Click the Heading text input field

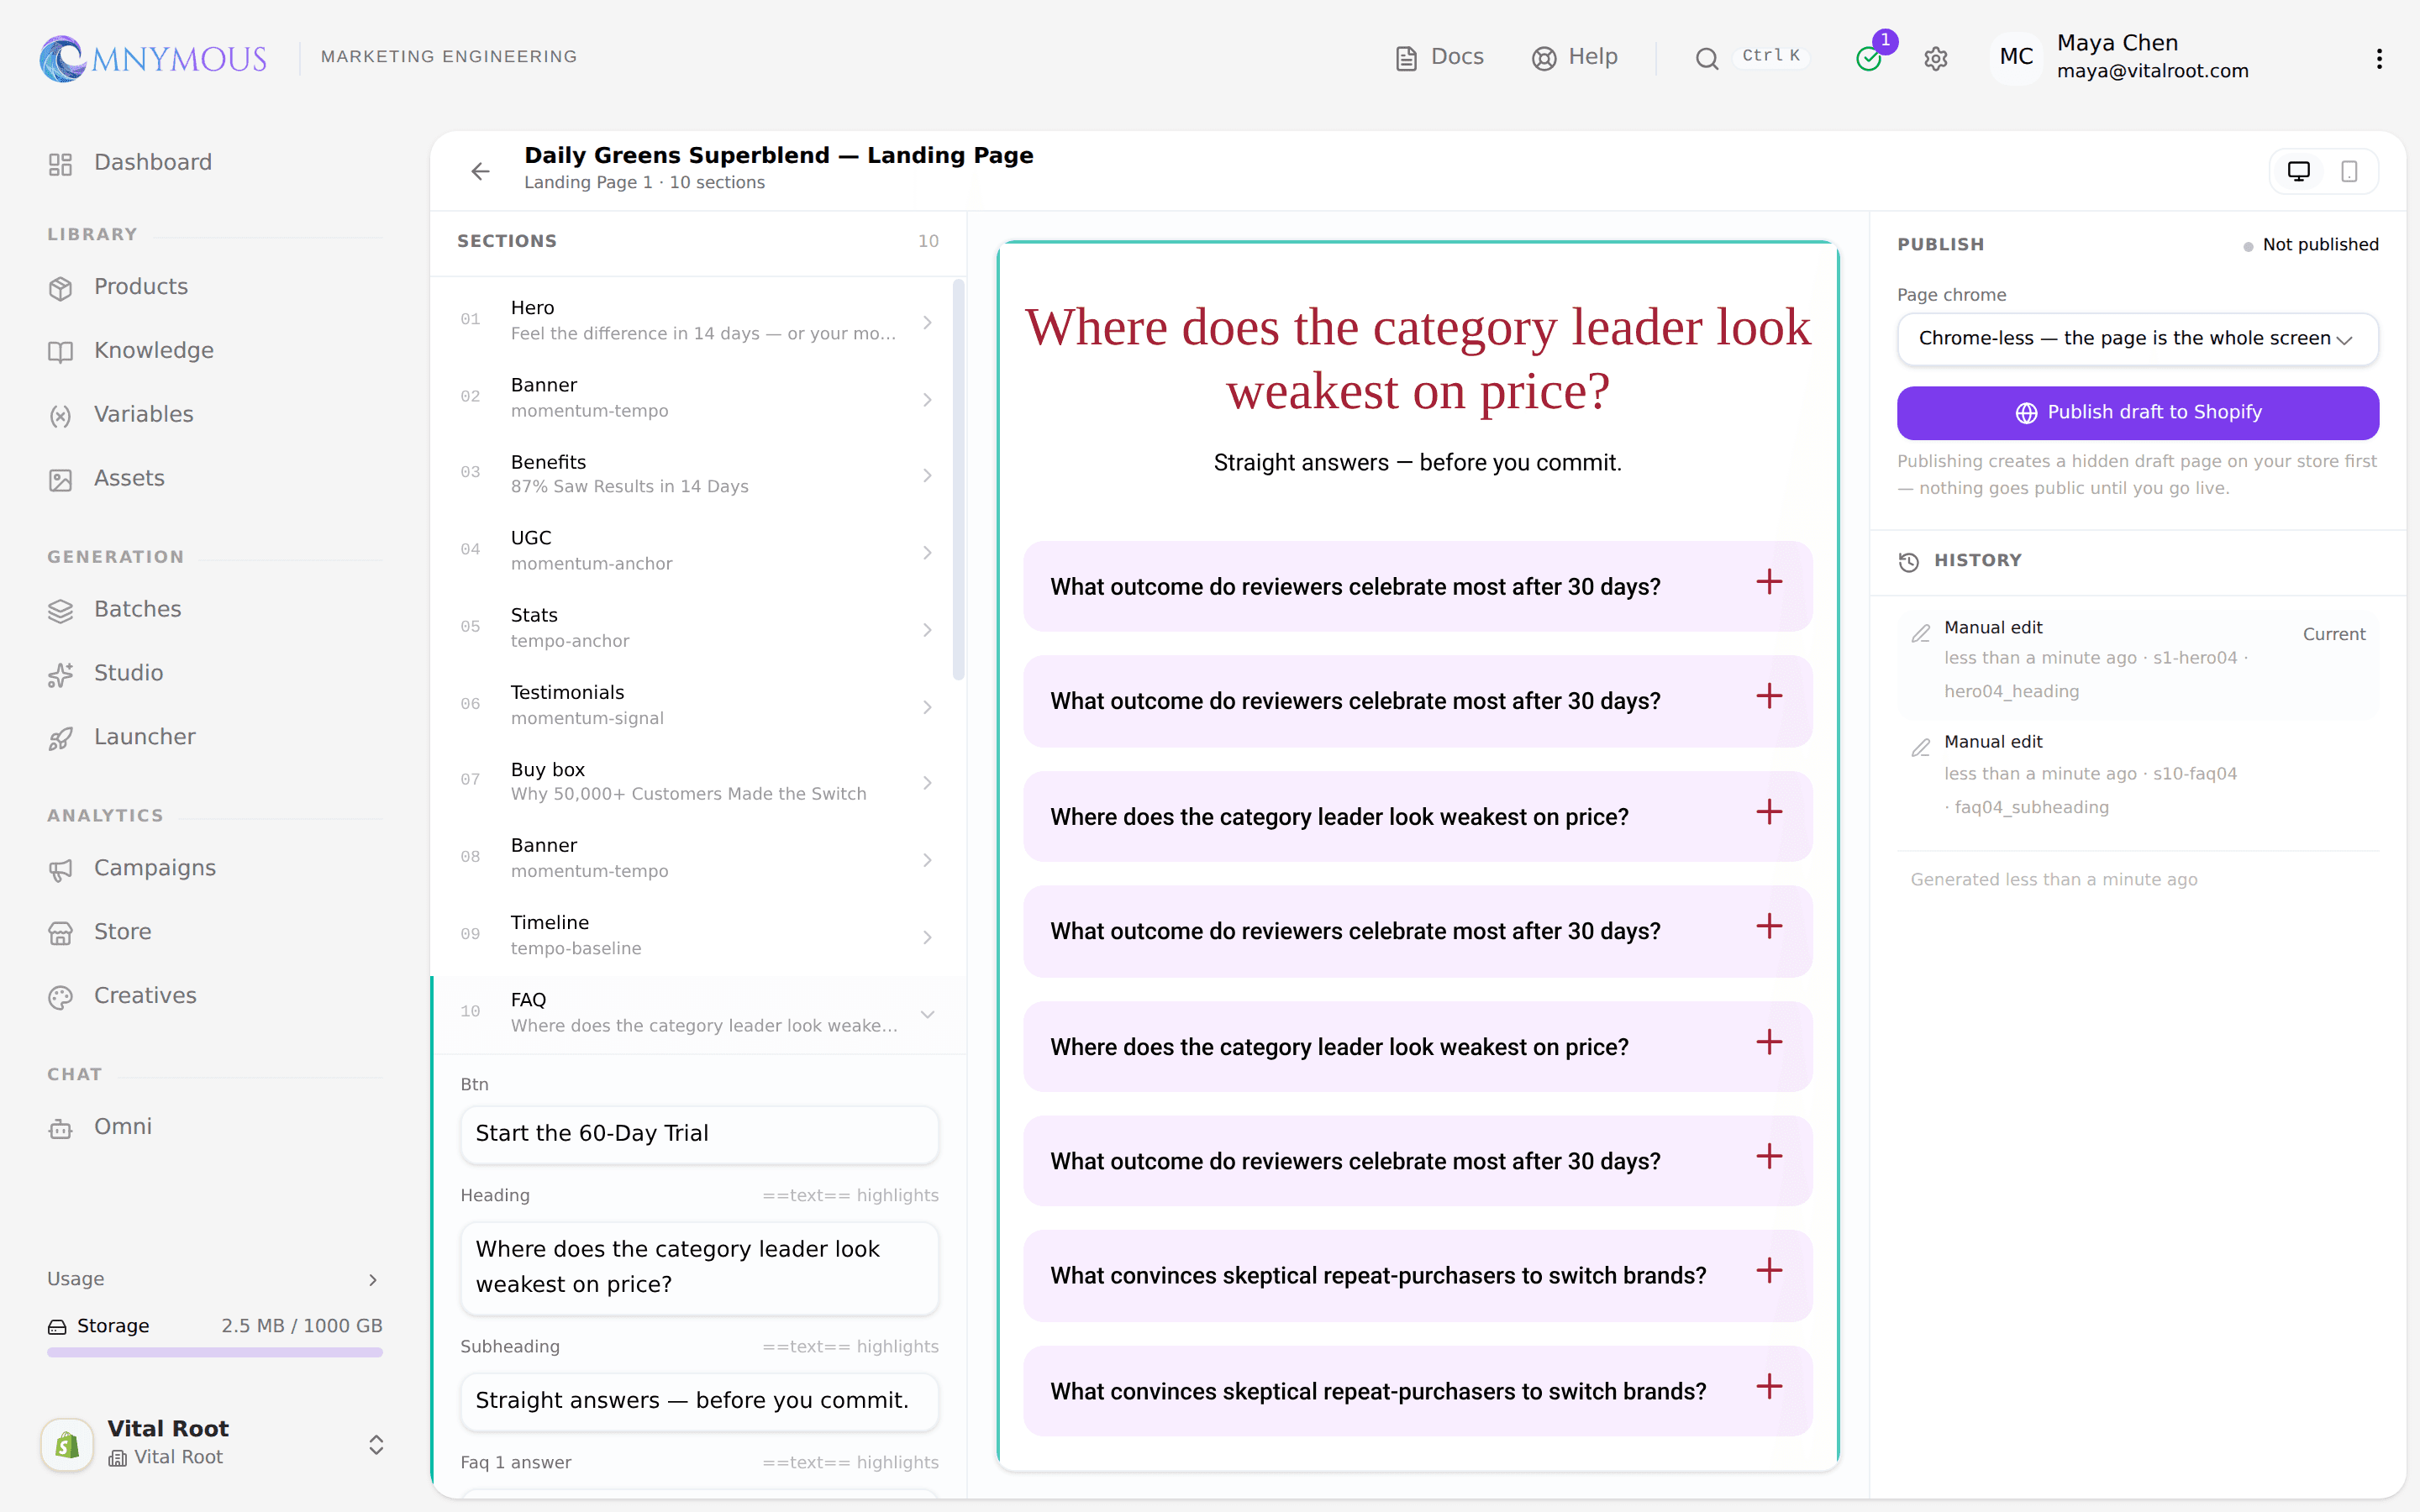pos(699,1267)
